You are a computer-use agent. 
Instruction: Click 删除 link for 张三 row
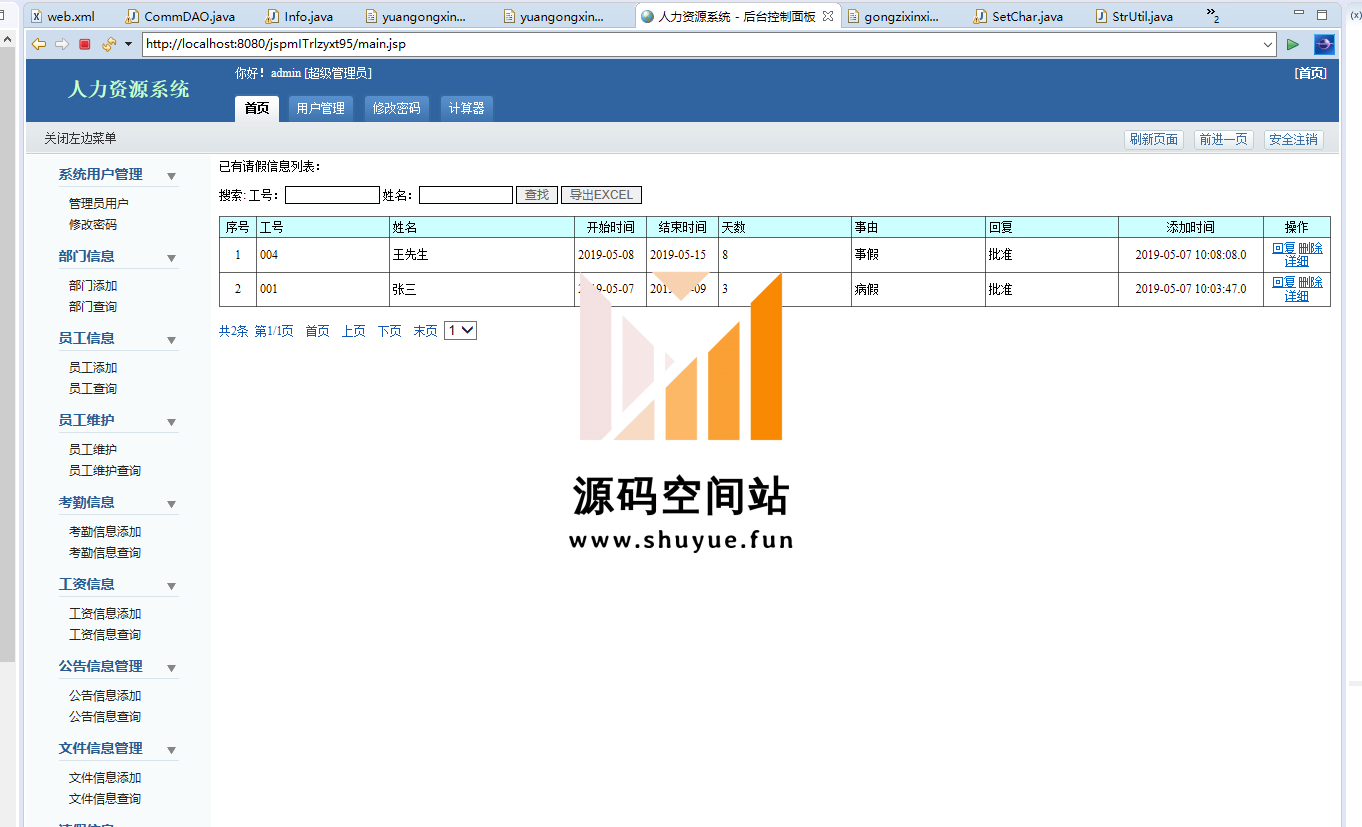pyautogui.click(x=1310, y=282)
